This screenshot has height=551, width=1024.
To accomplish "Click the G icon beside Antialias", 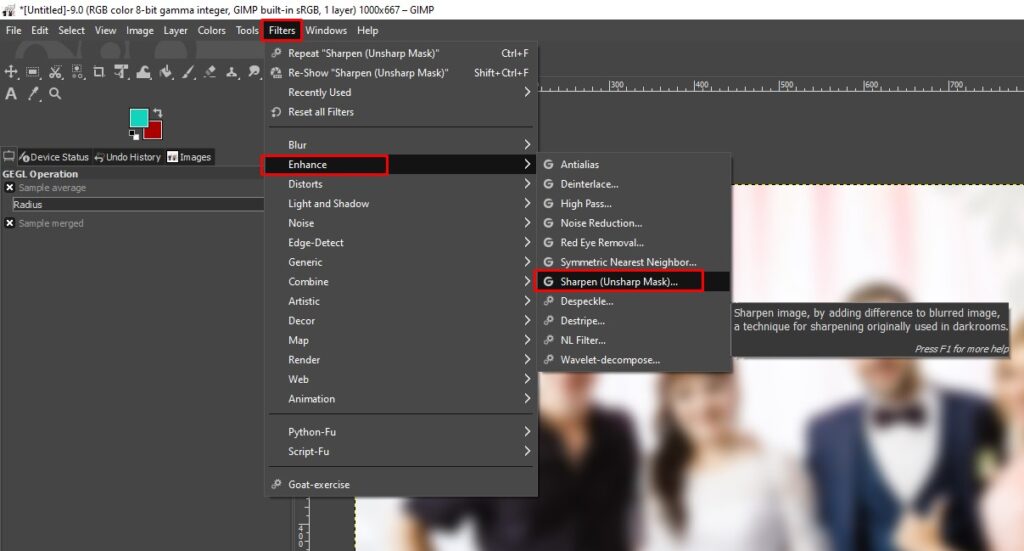I will [549, 165].
